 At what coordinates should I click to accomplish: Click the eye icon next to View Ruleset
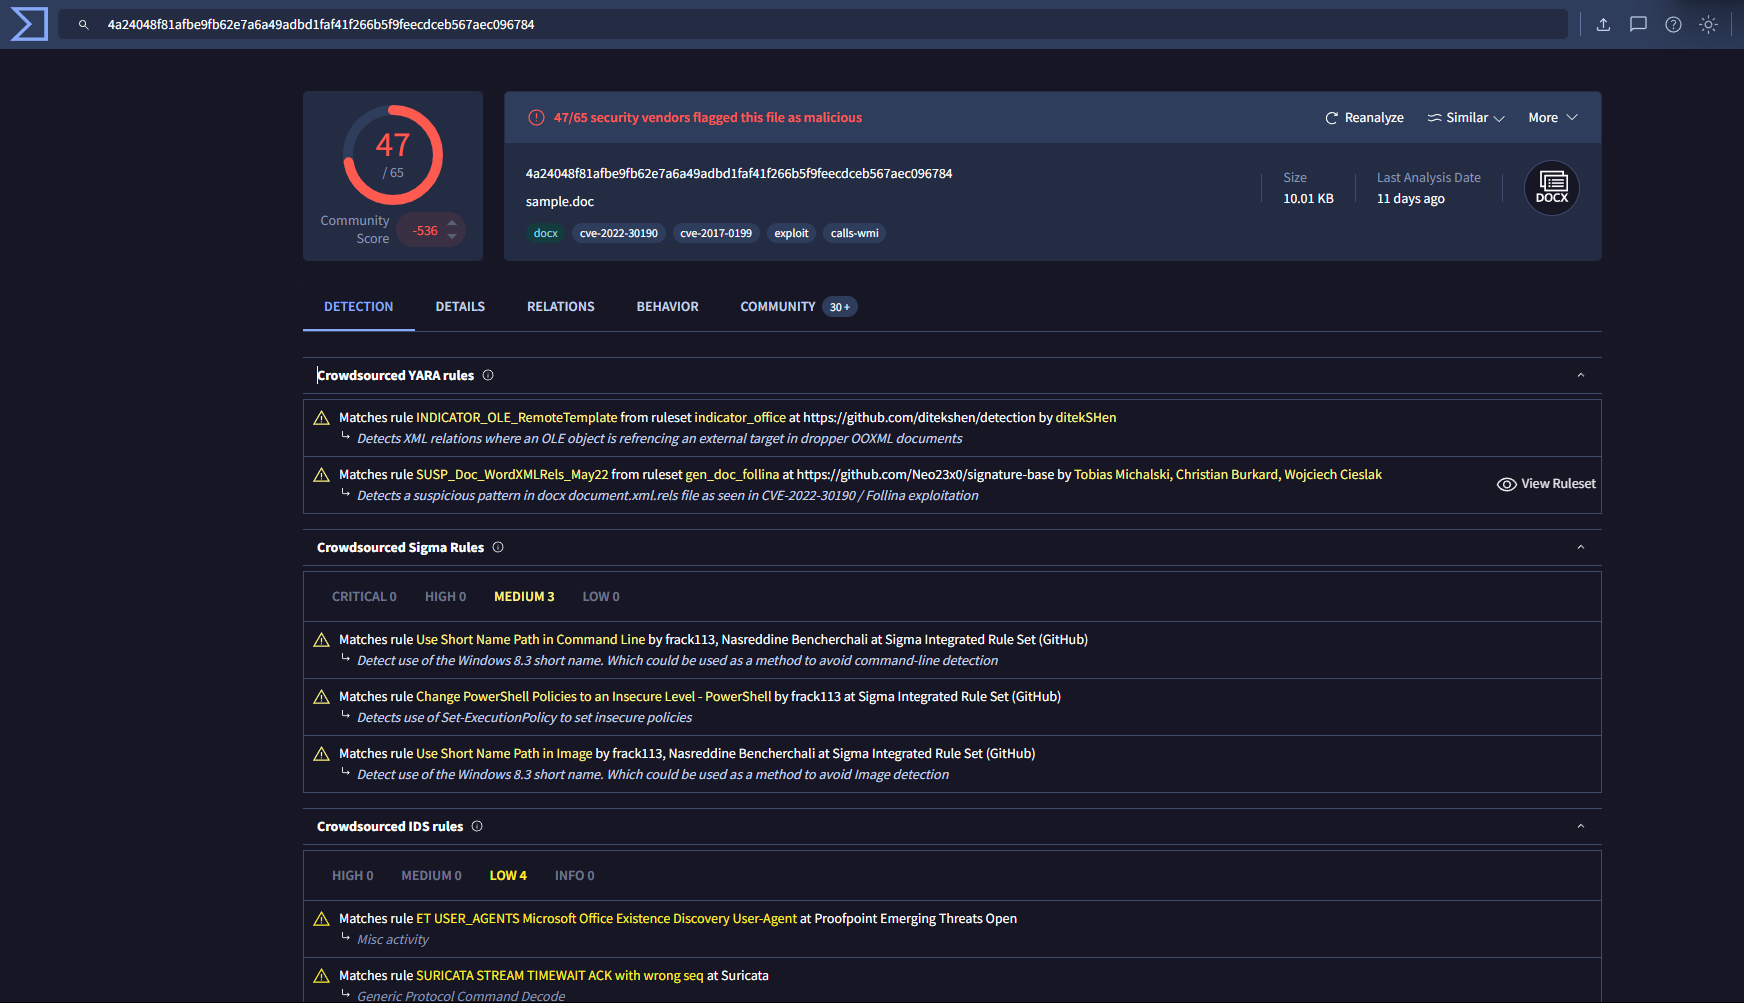[x=1506, y=484]
